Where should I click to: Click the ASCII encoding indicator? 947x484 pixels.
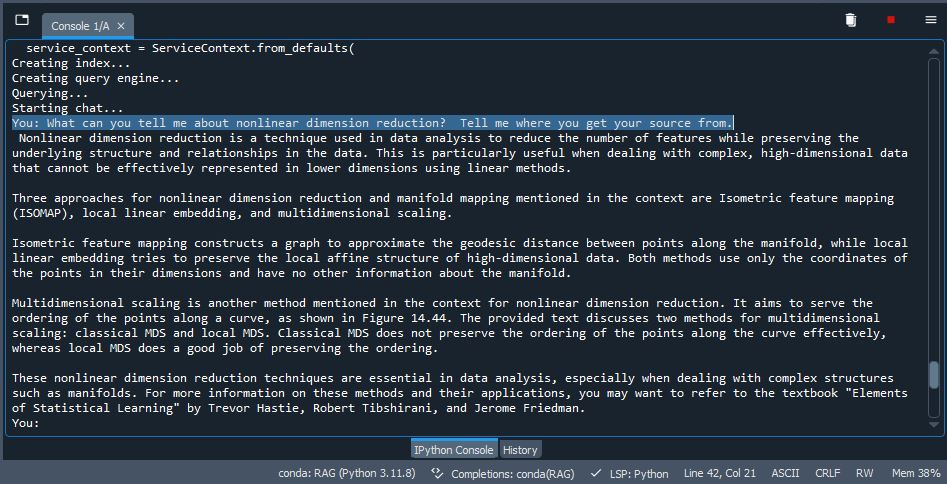click(x=785, y=473)
